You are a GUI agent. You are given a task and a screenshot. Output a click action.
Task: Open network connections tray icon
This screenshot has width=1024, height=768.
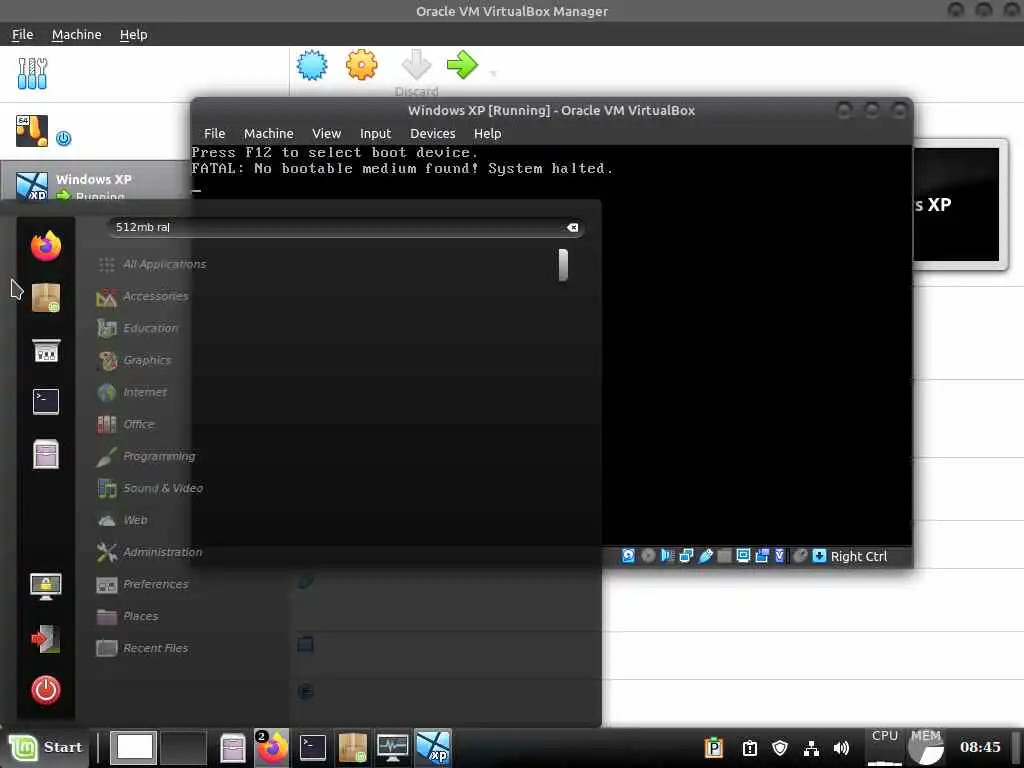click(811, 747)
